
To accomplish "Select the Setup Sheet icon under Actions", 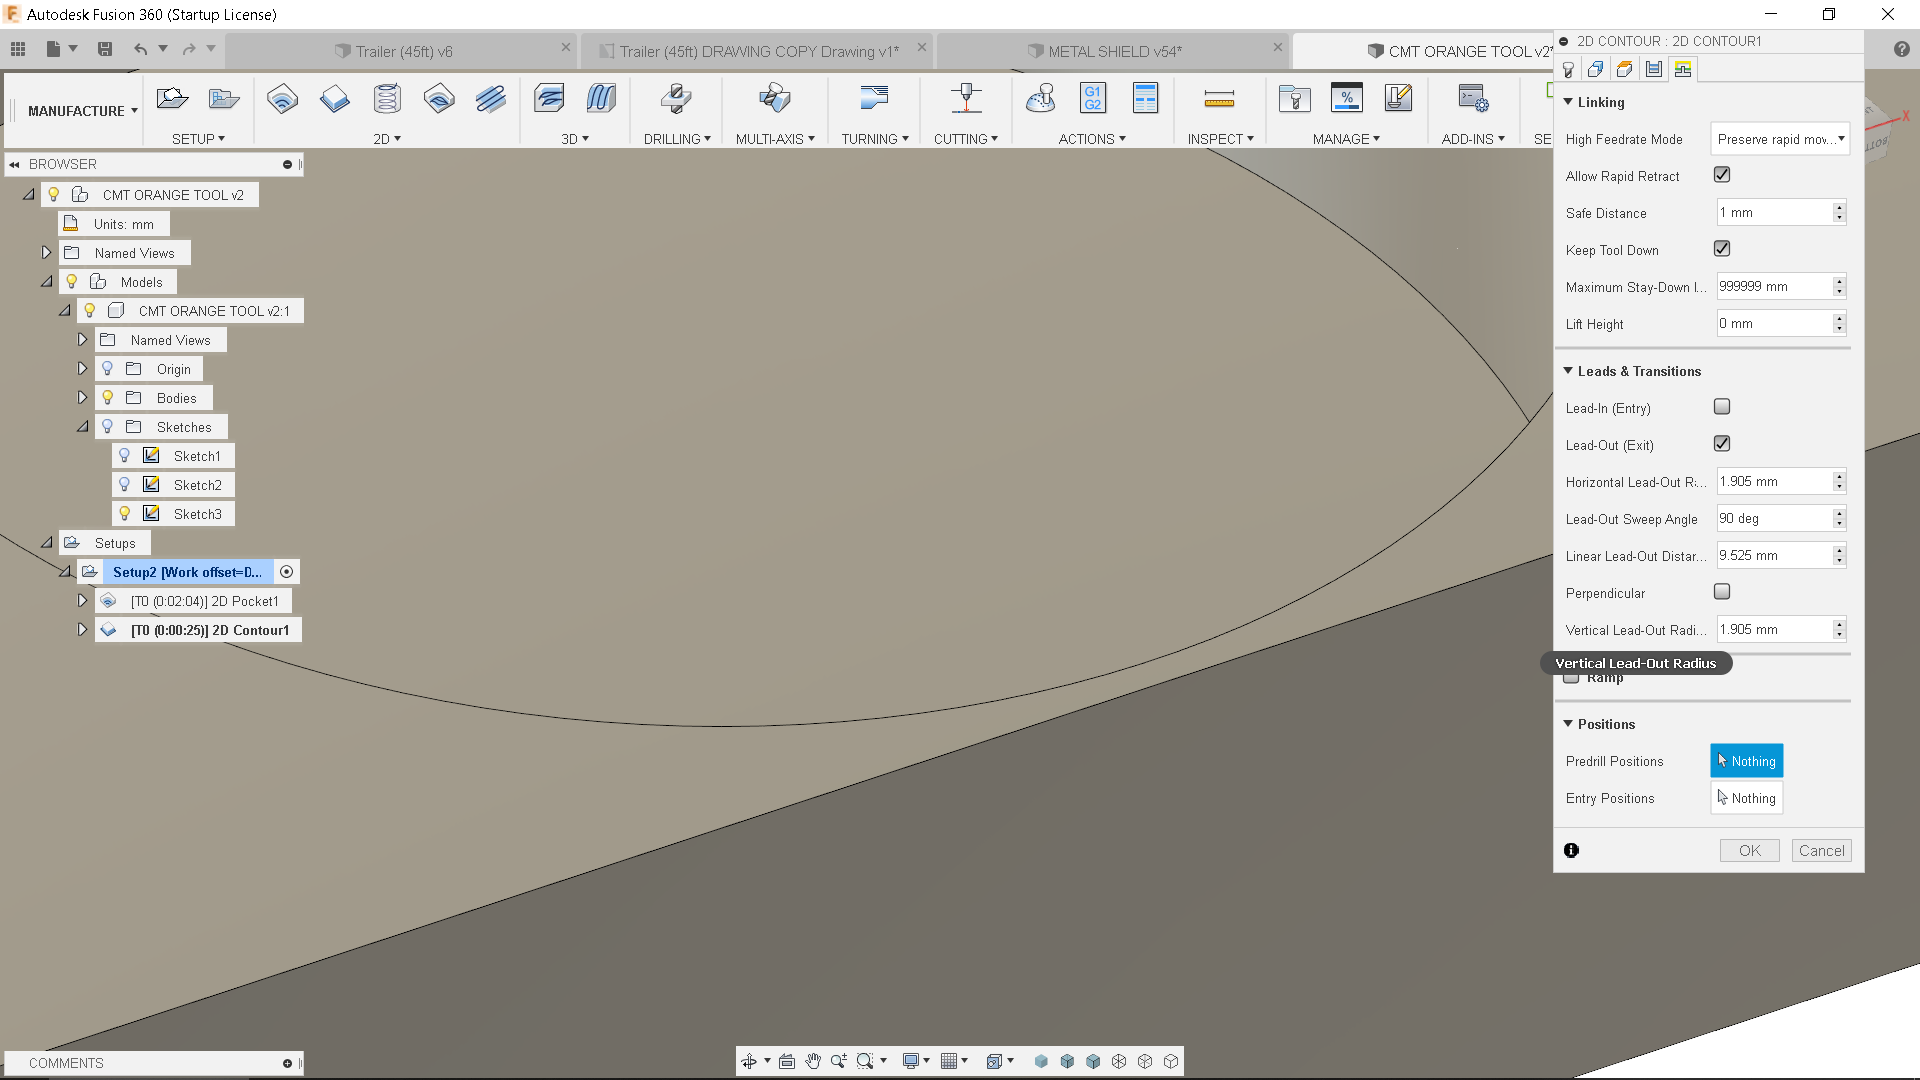I will (x=1145, y=98).
